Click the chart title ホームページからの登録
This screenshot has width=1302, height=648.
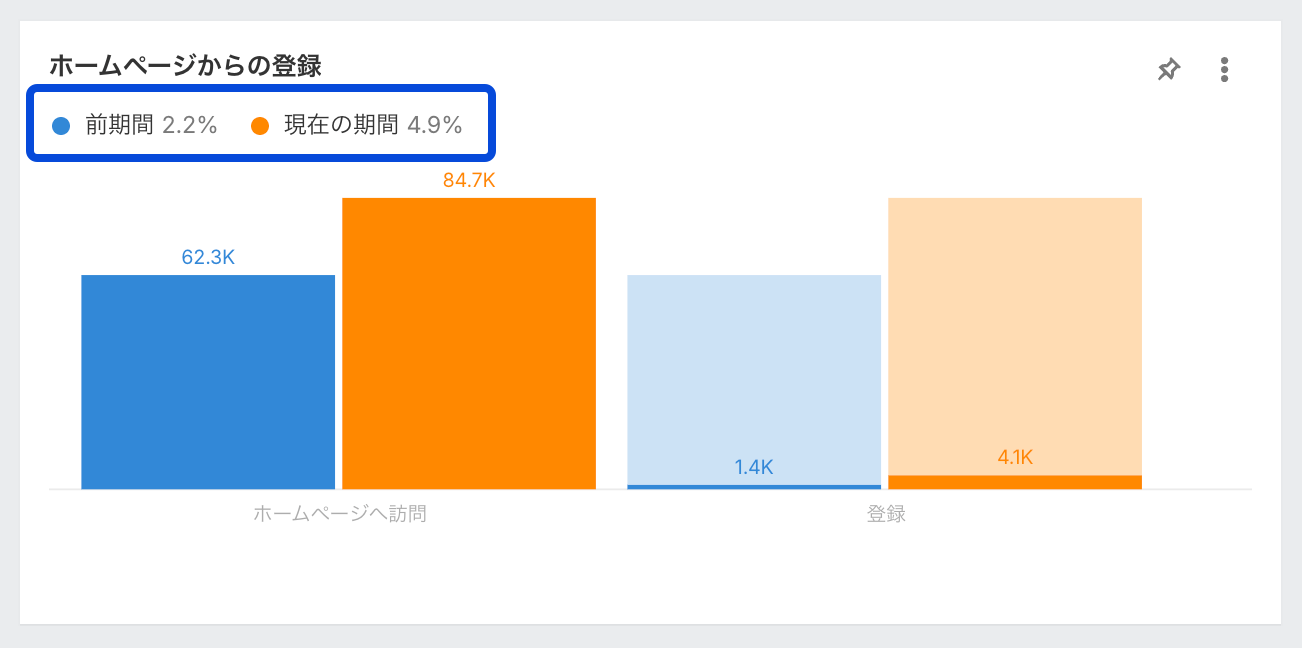click(x=185, y=66)
